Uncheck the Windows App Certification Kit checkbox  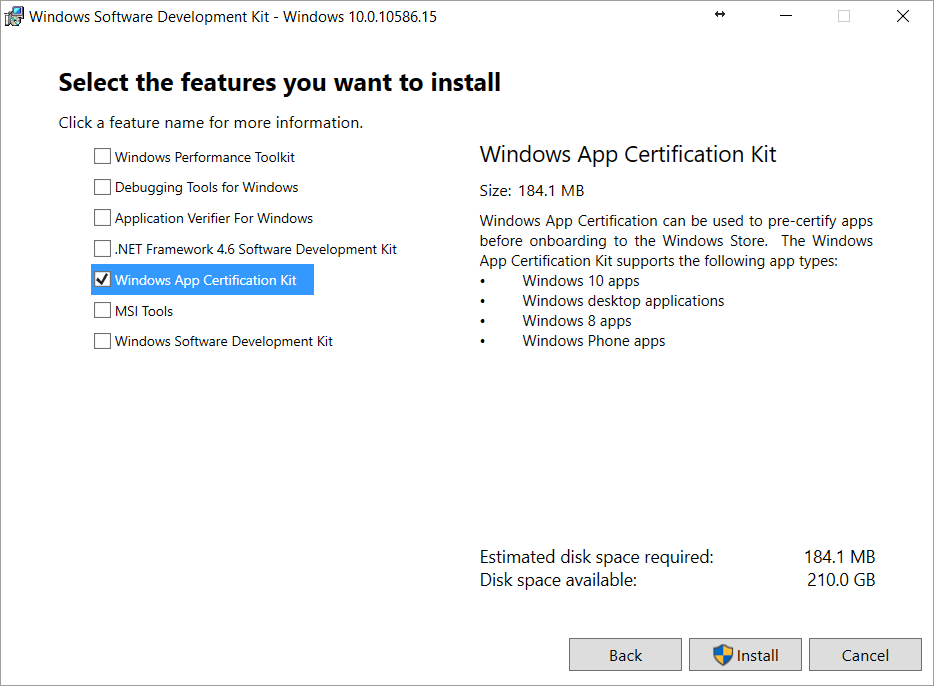coord(102,279)
